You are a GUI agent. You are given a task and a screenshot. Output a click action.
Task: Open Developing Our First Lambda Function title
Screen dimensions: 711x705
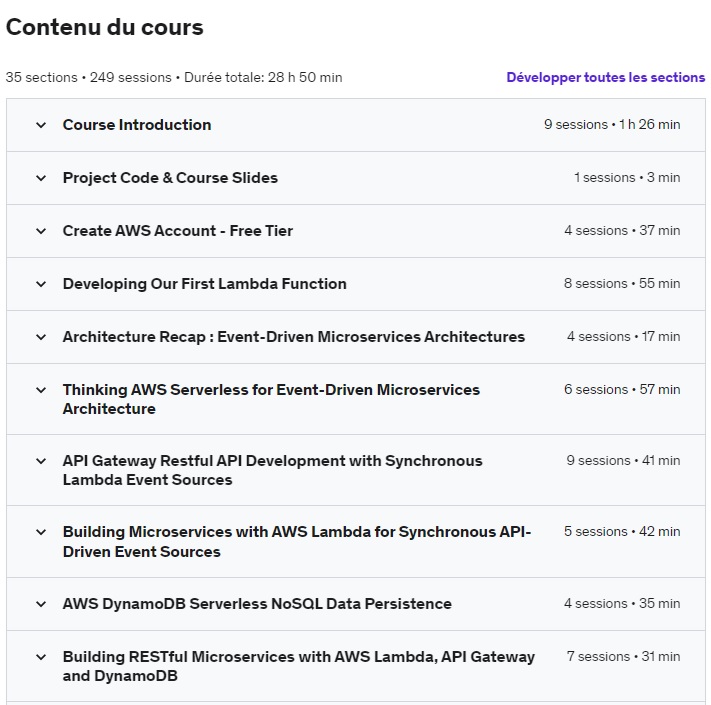205,284
